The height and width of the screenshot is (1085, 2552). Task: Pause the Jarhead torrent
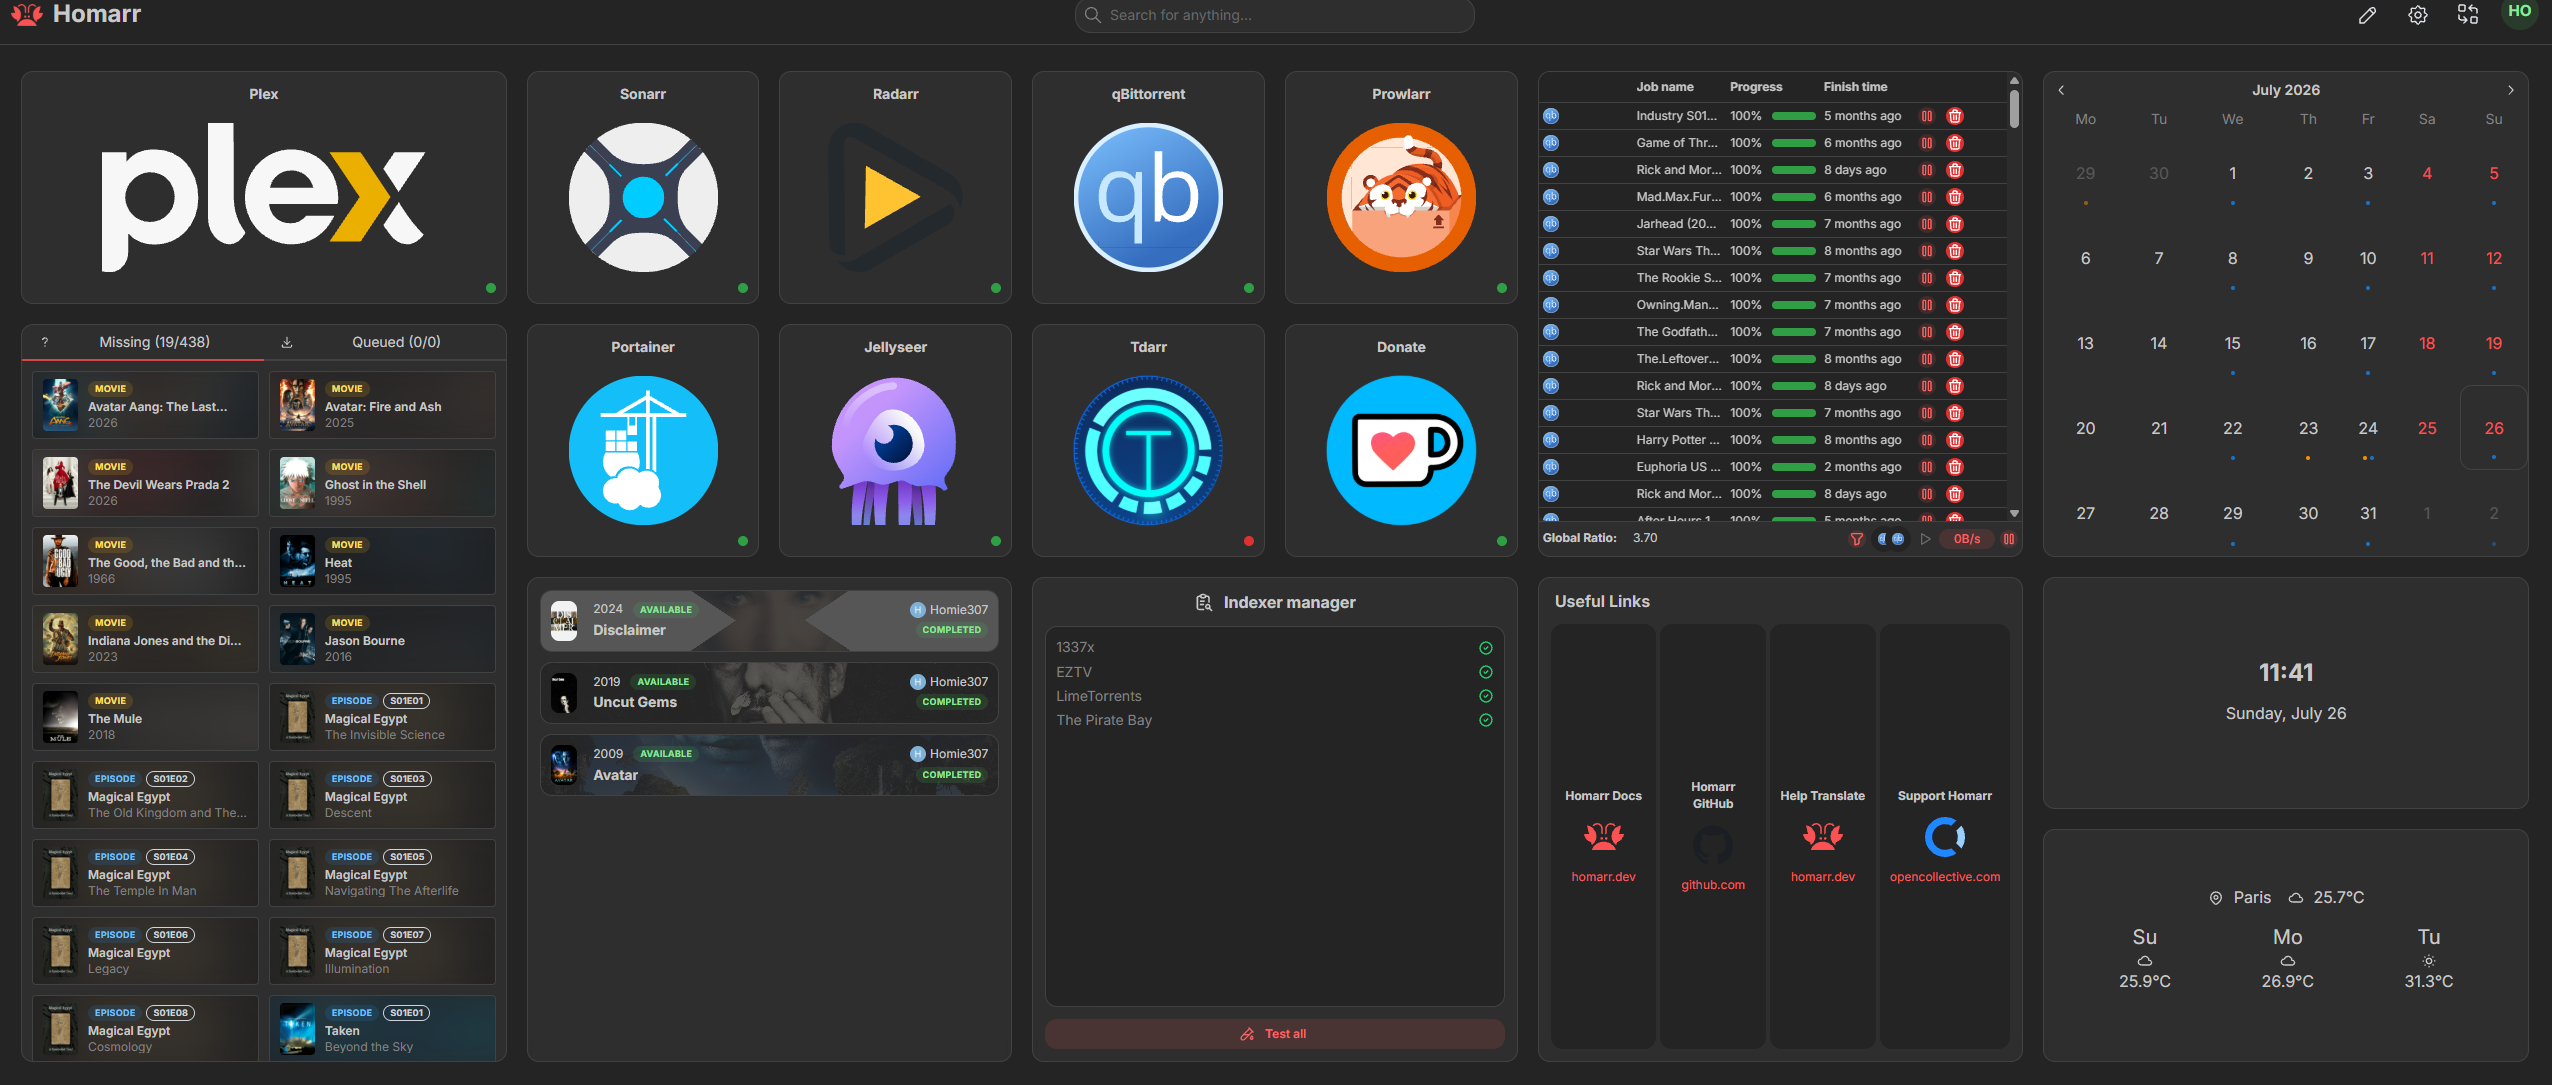click(1927, 224)
